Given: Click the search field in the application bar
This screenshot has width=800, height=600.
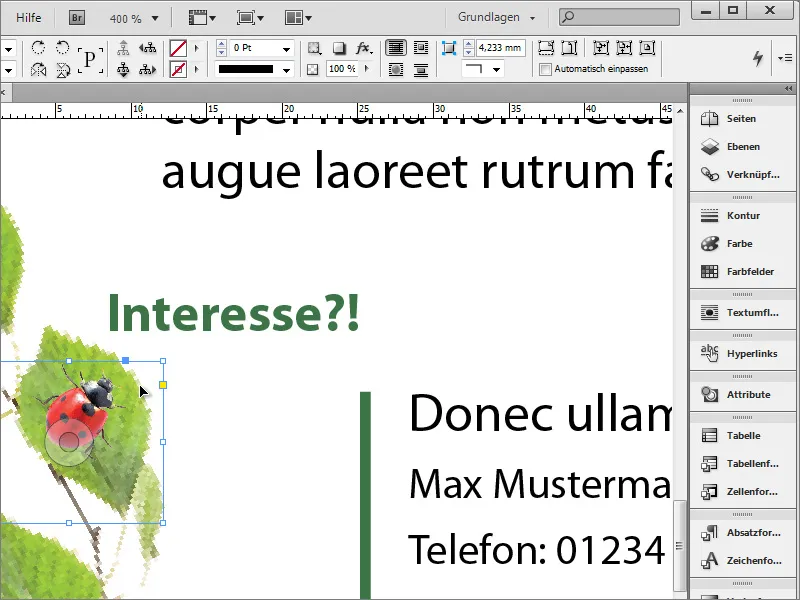Looking at the screenshot, I should [619, 17].
